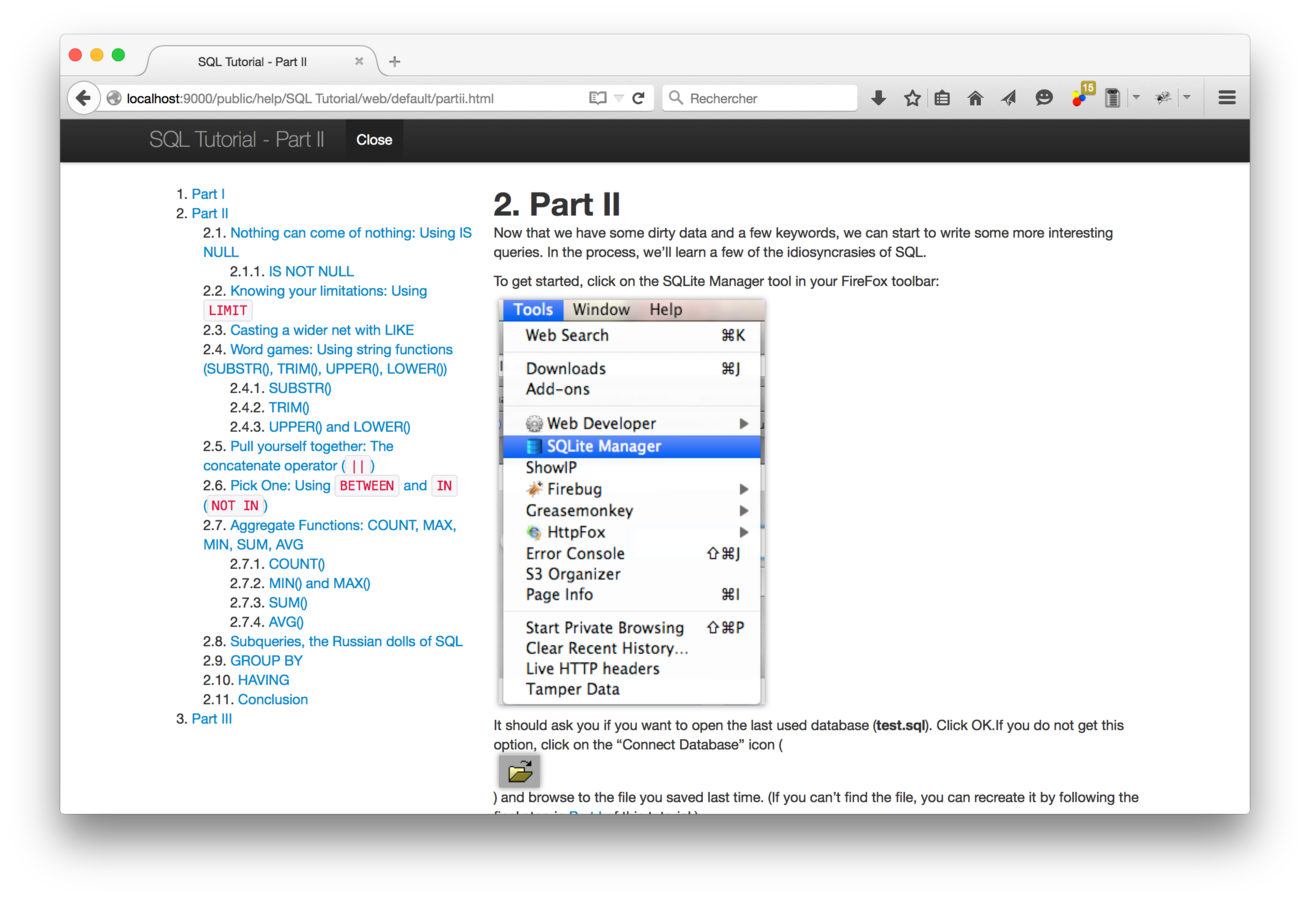Click the '2. Part II' heading
Screen dimensions: 1310x900
click(557, 204)
